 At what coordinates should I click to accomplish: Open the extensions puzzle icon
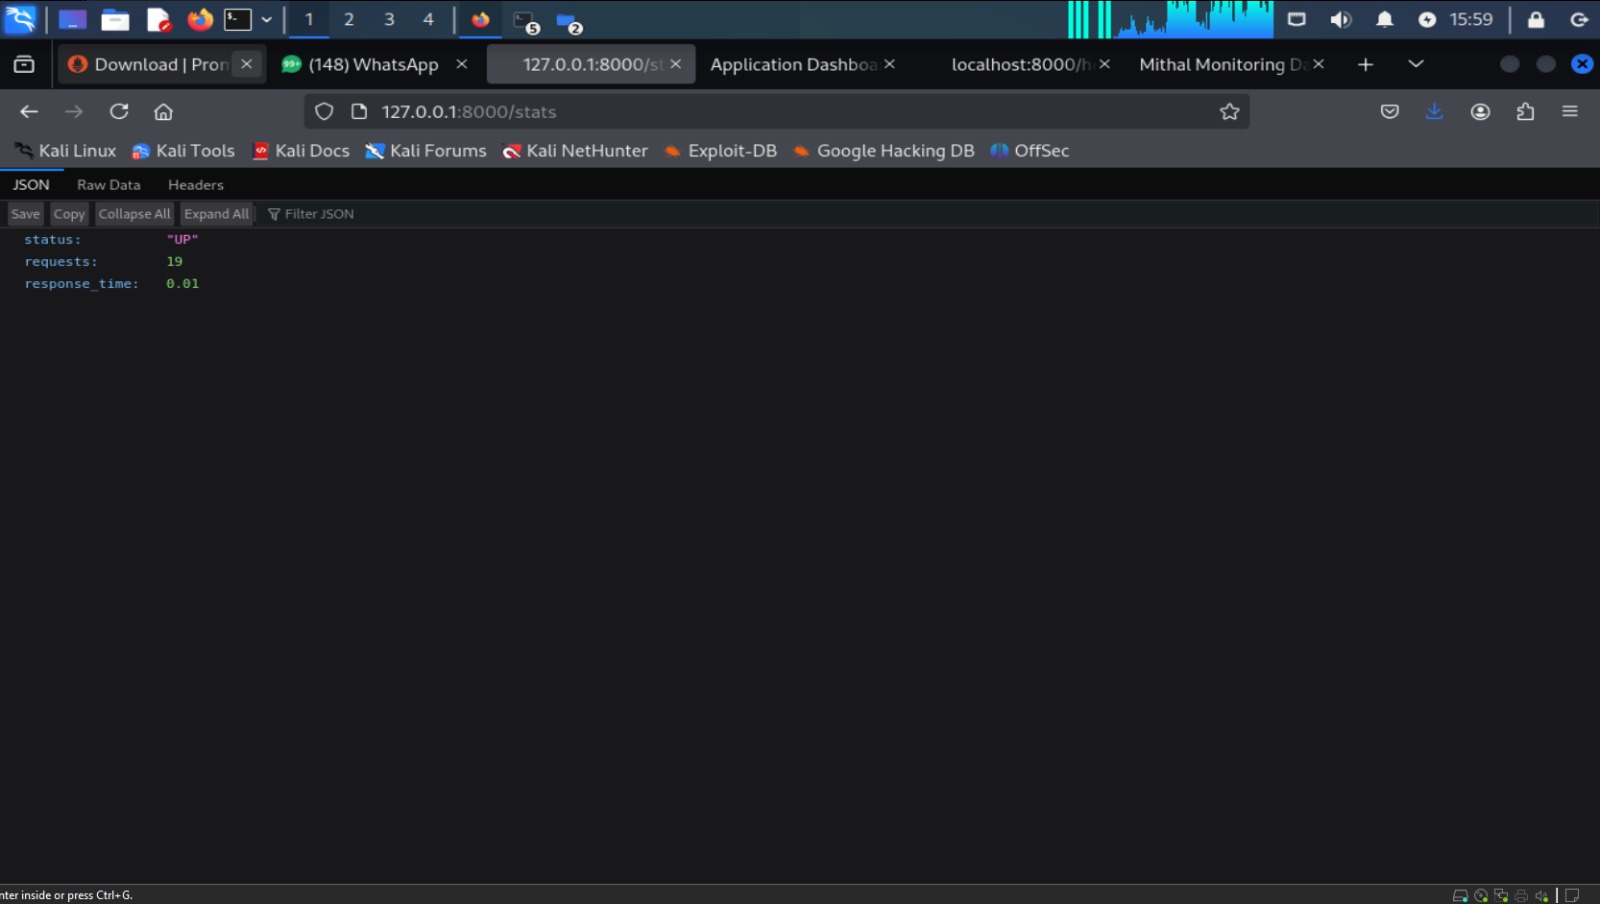click(1526, 111)
